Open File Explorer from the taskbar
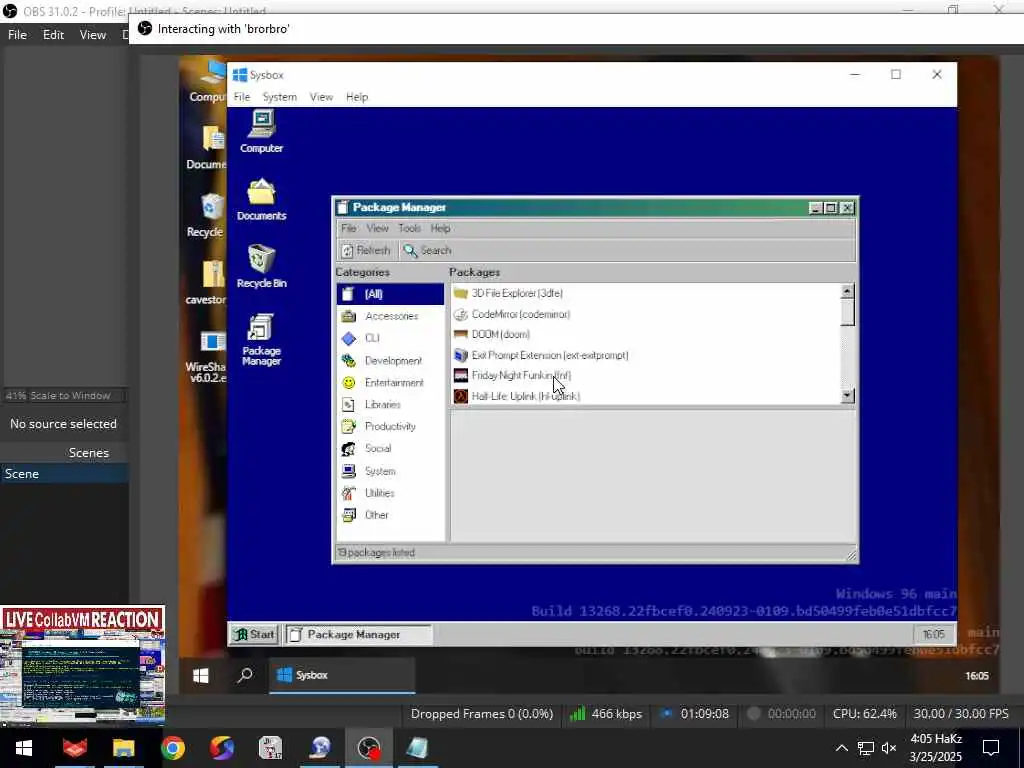The width and height of the screenshot is (1024, 768). (123, 748)
